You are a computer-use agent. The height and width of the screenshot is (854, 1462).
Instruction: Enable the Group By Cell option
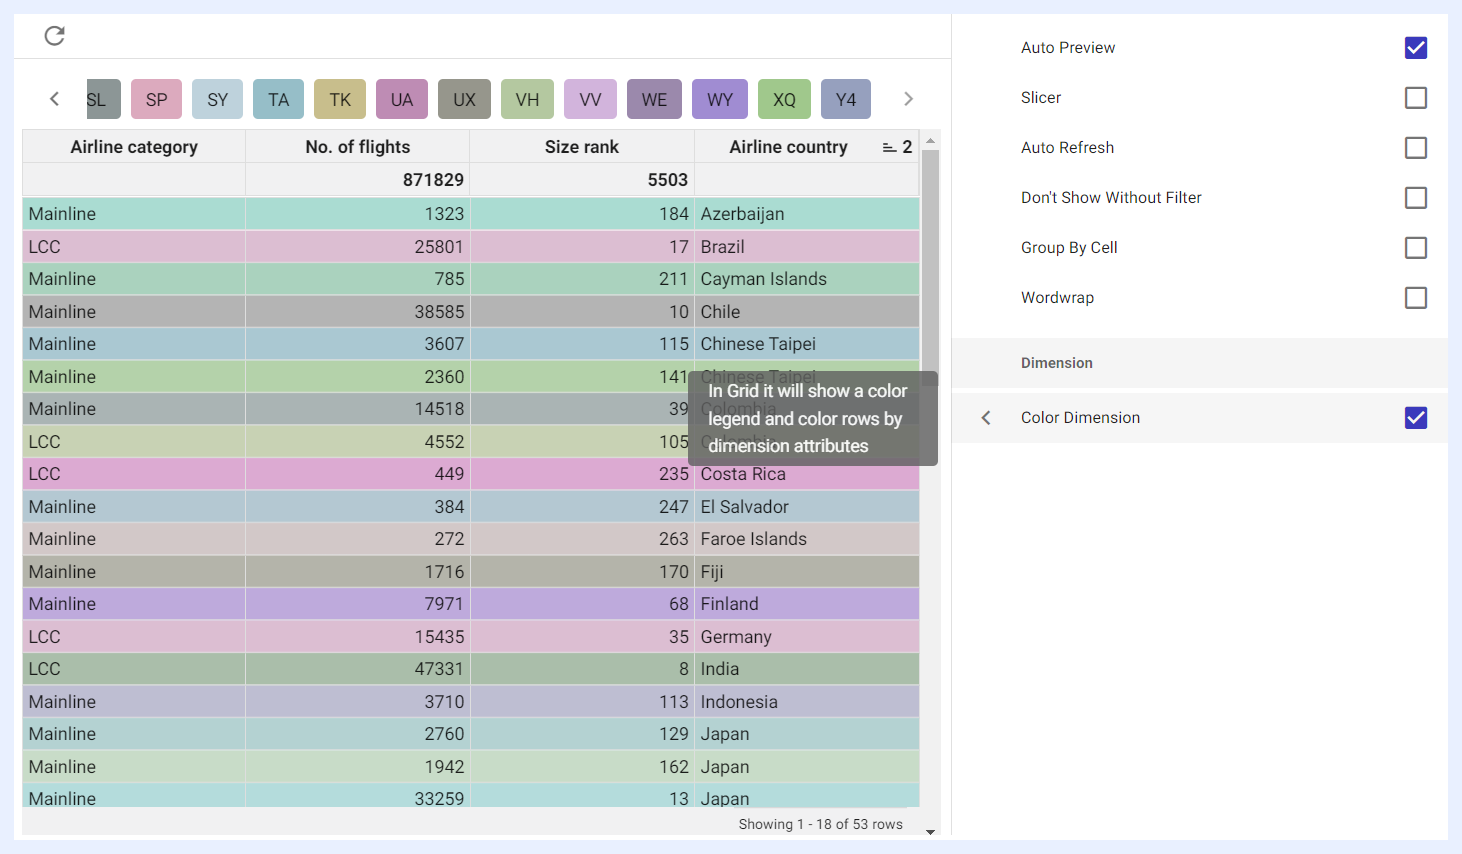click(1416, 248)
